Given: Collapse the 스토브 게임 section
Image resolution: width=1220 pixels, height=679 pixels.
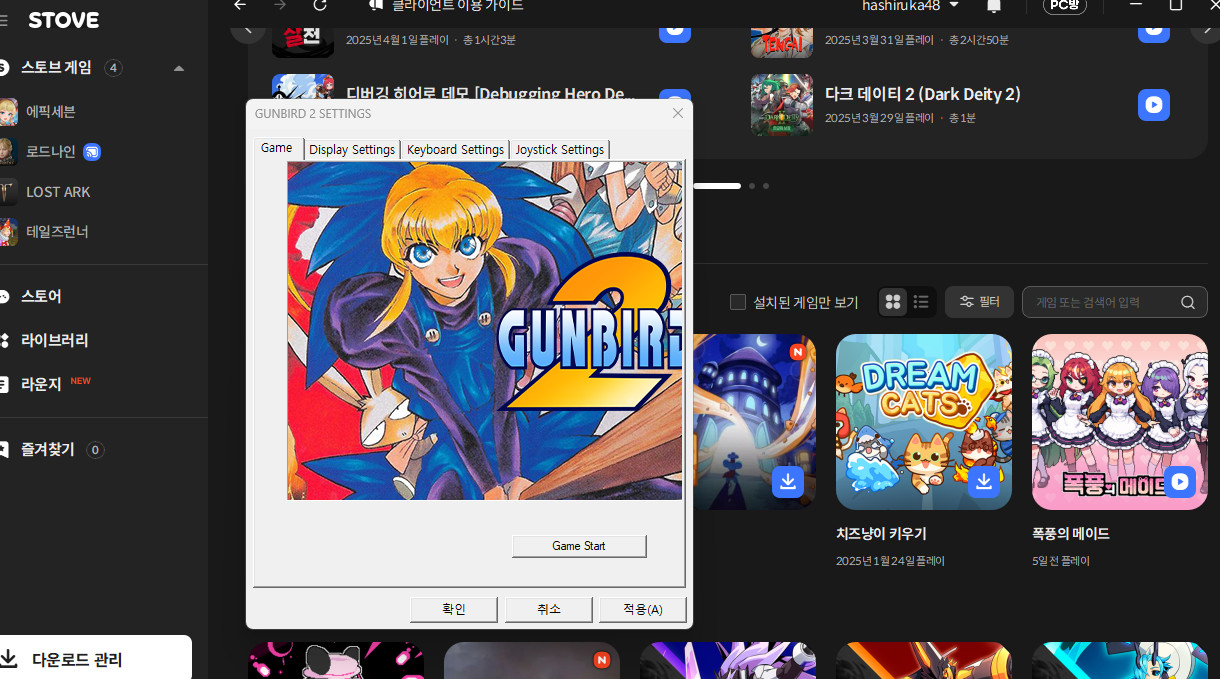Looking at the screenshot, I should tap(179, 68).
